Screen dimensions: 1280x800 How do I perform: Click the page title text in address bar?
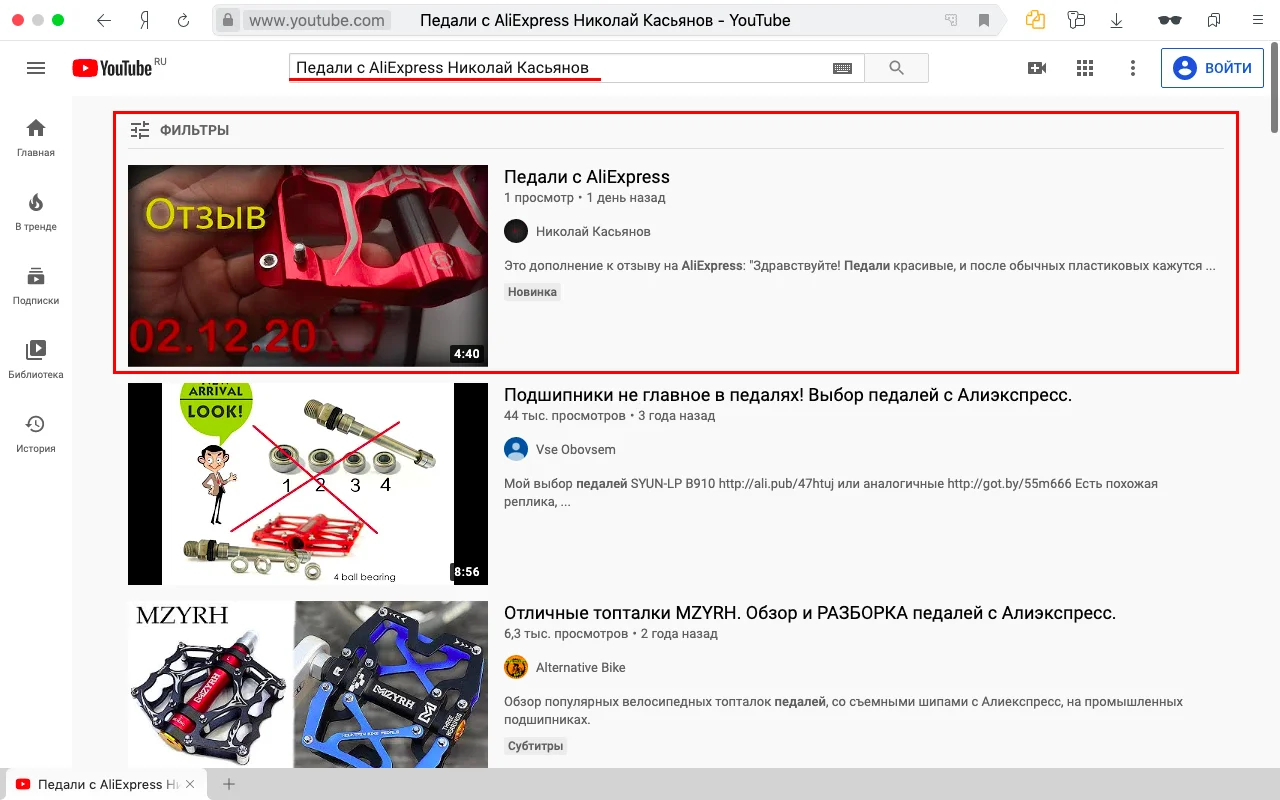(x=605, y=20)
